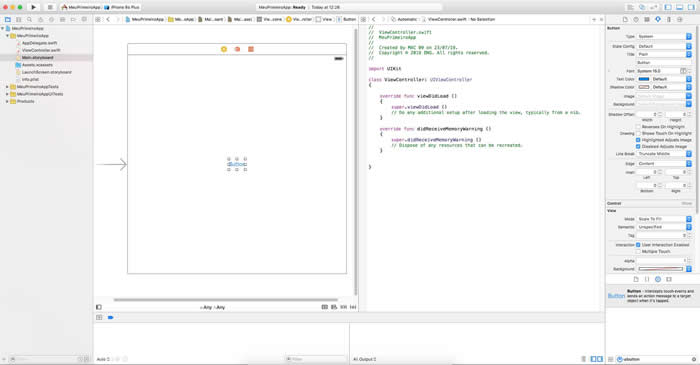Viewport: 700px width, 365px height.
Task: Show the Quick Help inspector
Action: tap(636, 20)
